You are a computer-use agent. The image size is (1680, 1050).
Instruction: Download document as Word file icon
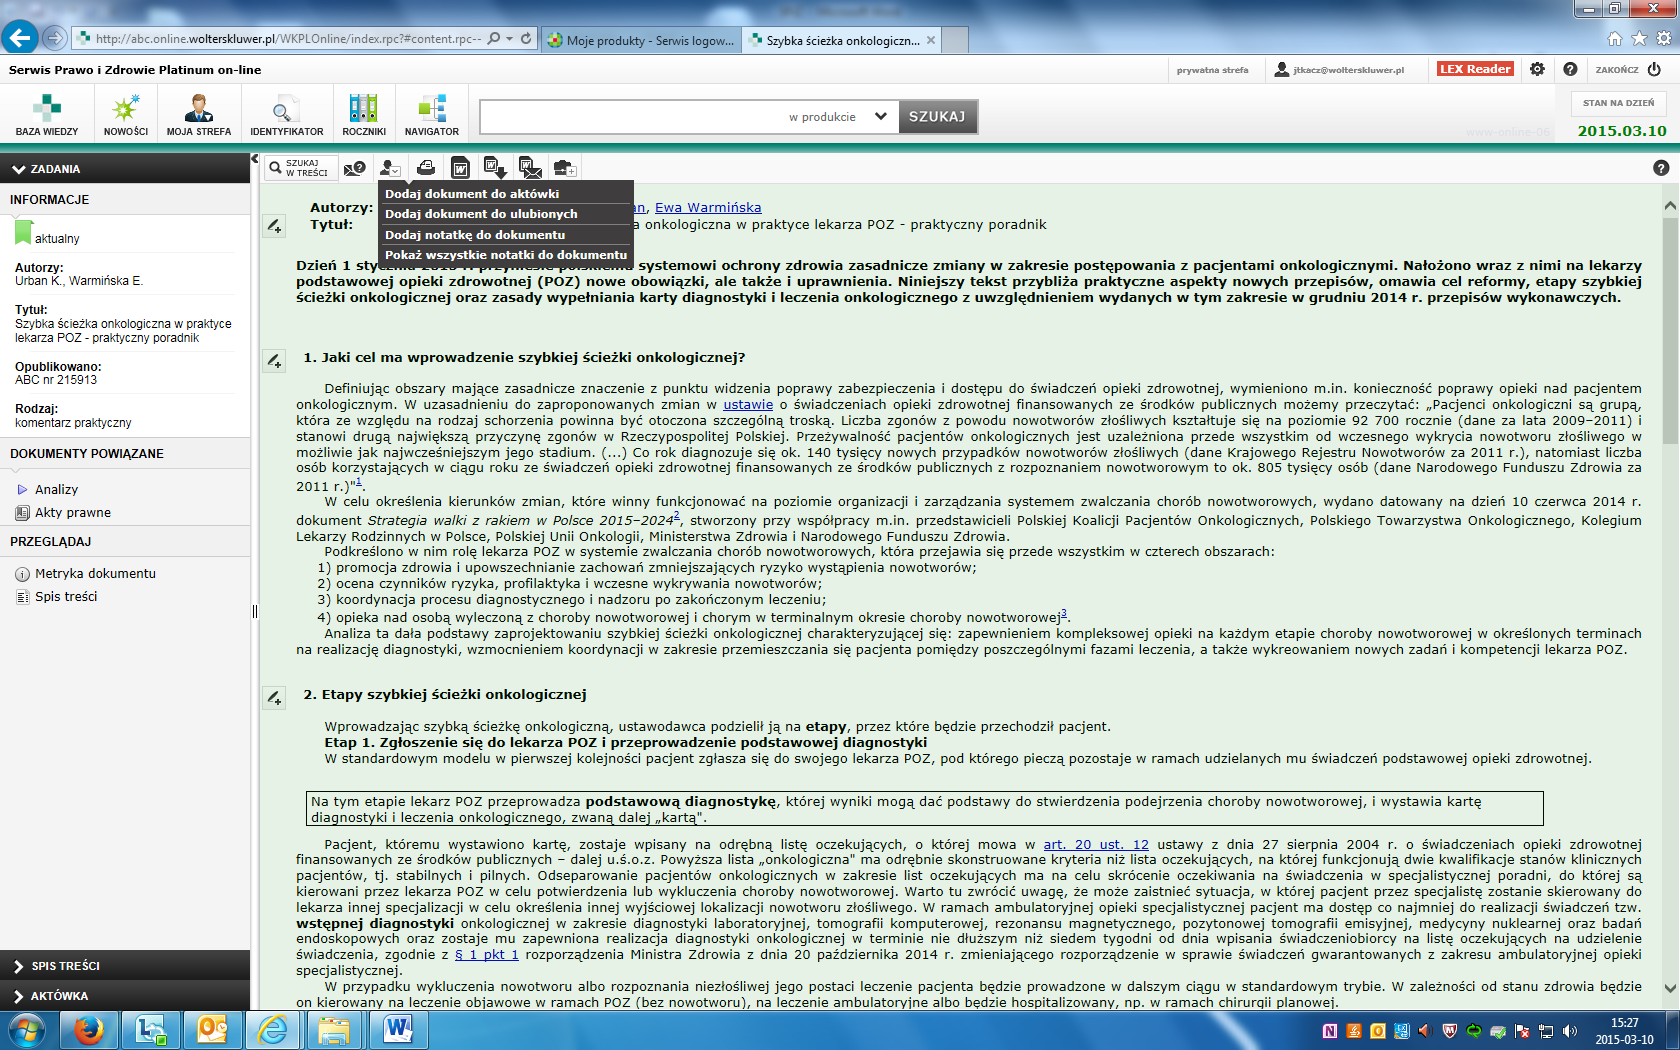[x=494, y=168]
